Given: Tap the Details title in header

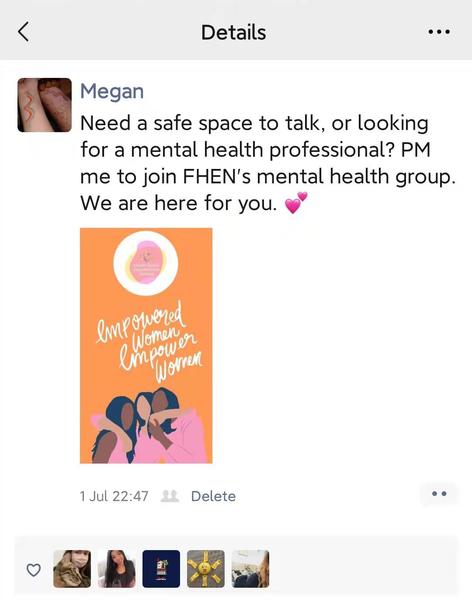Looking at the screenshot, I should [x=234, y=32].
